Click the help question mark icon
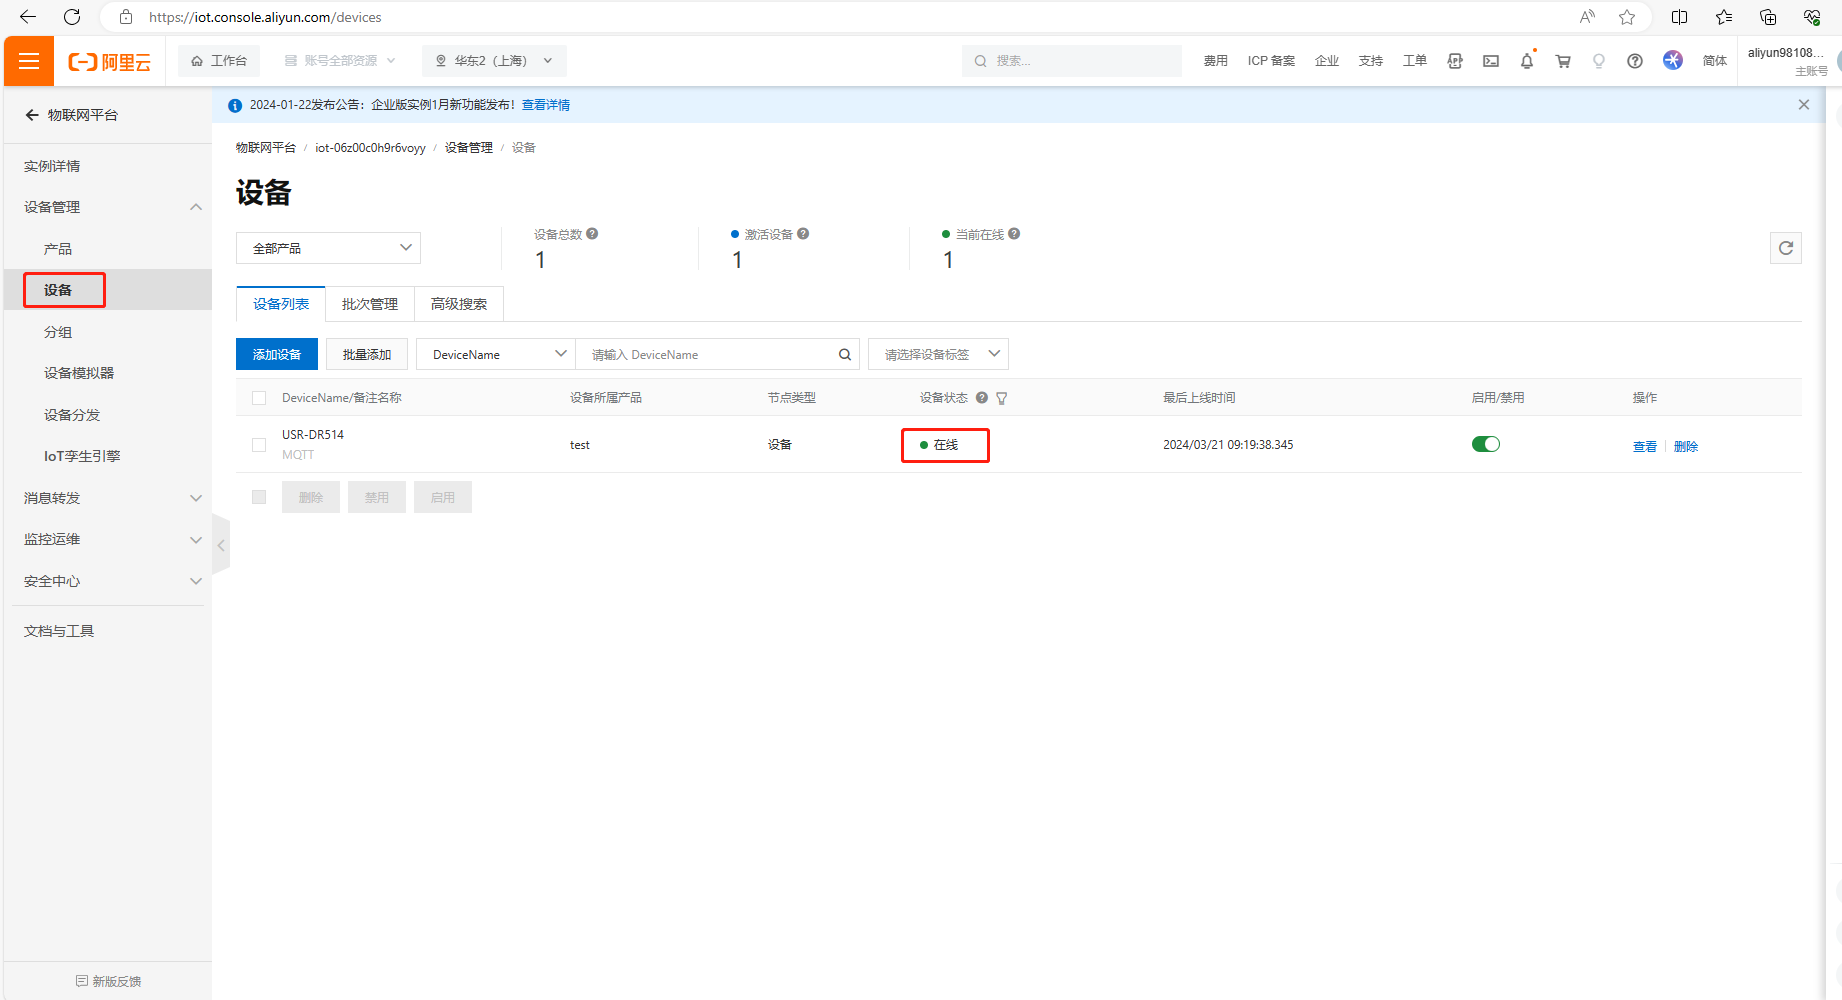1842x1000 pixels. point(1634,61)
